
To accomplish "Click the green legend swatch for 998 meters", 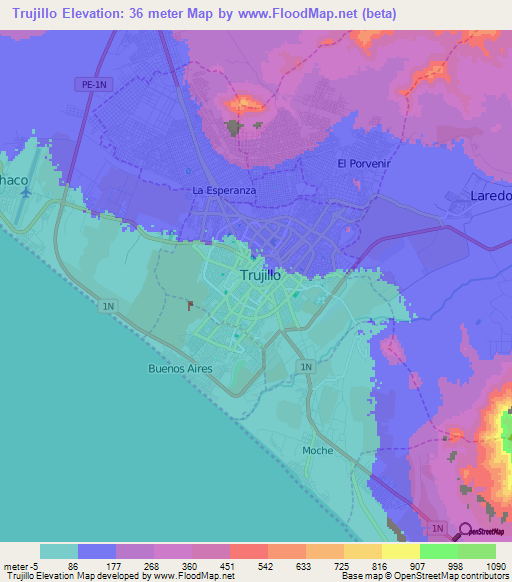I will (477, 552).
